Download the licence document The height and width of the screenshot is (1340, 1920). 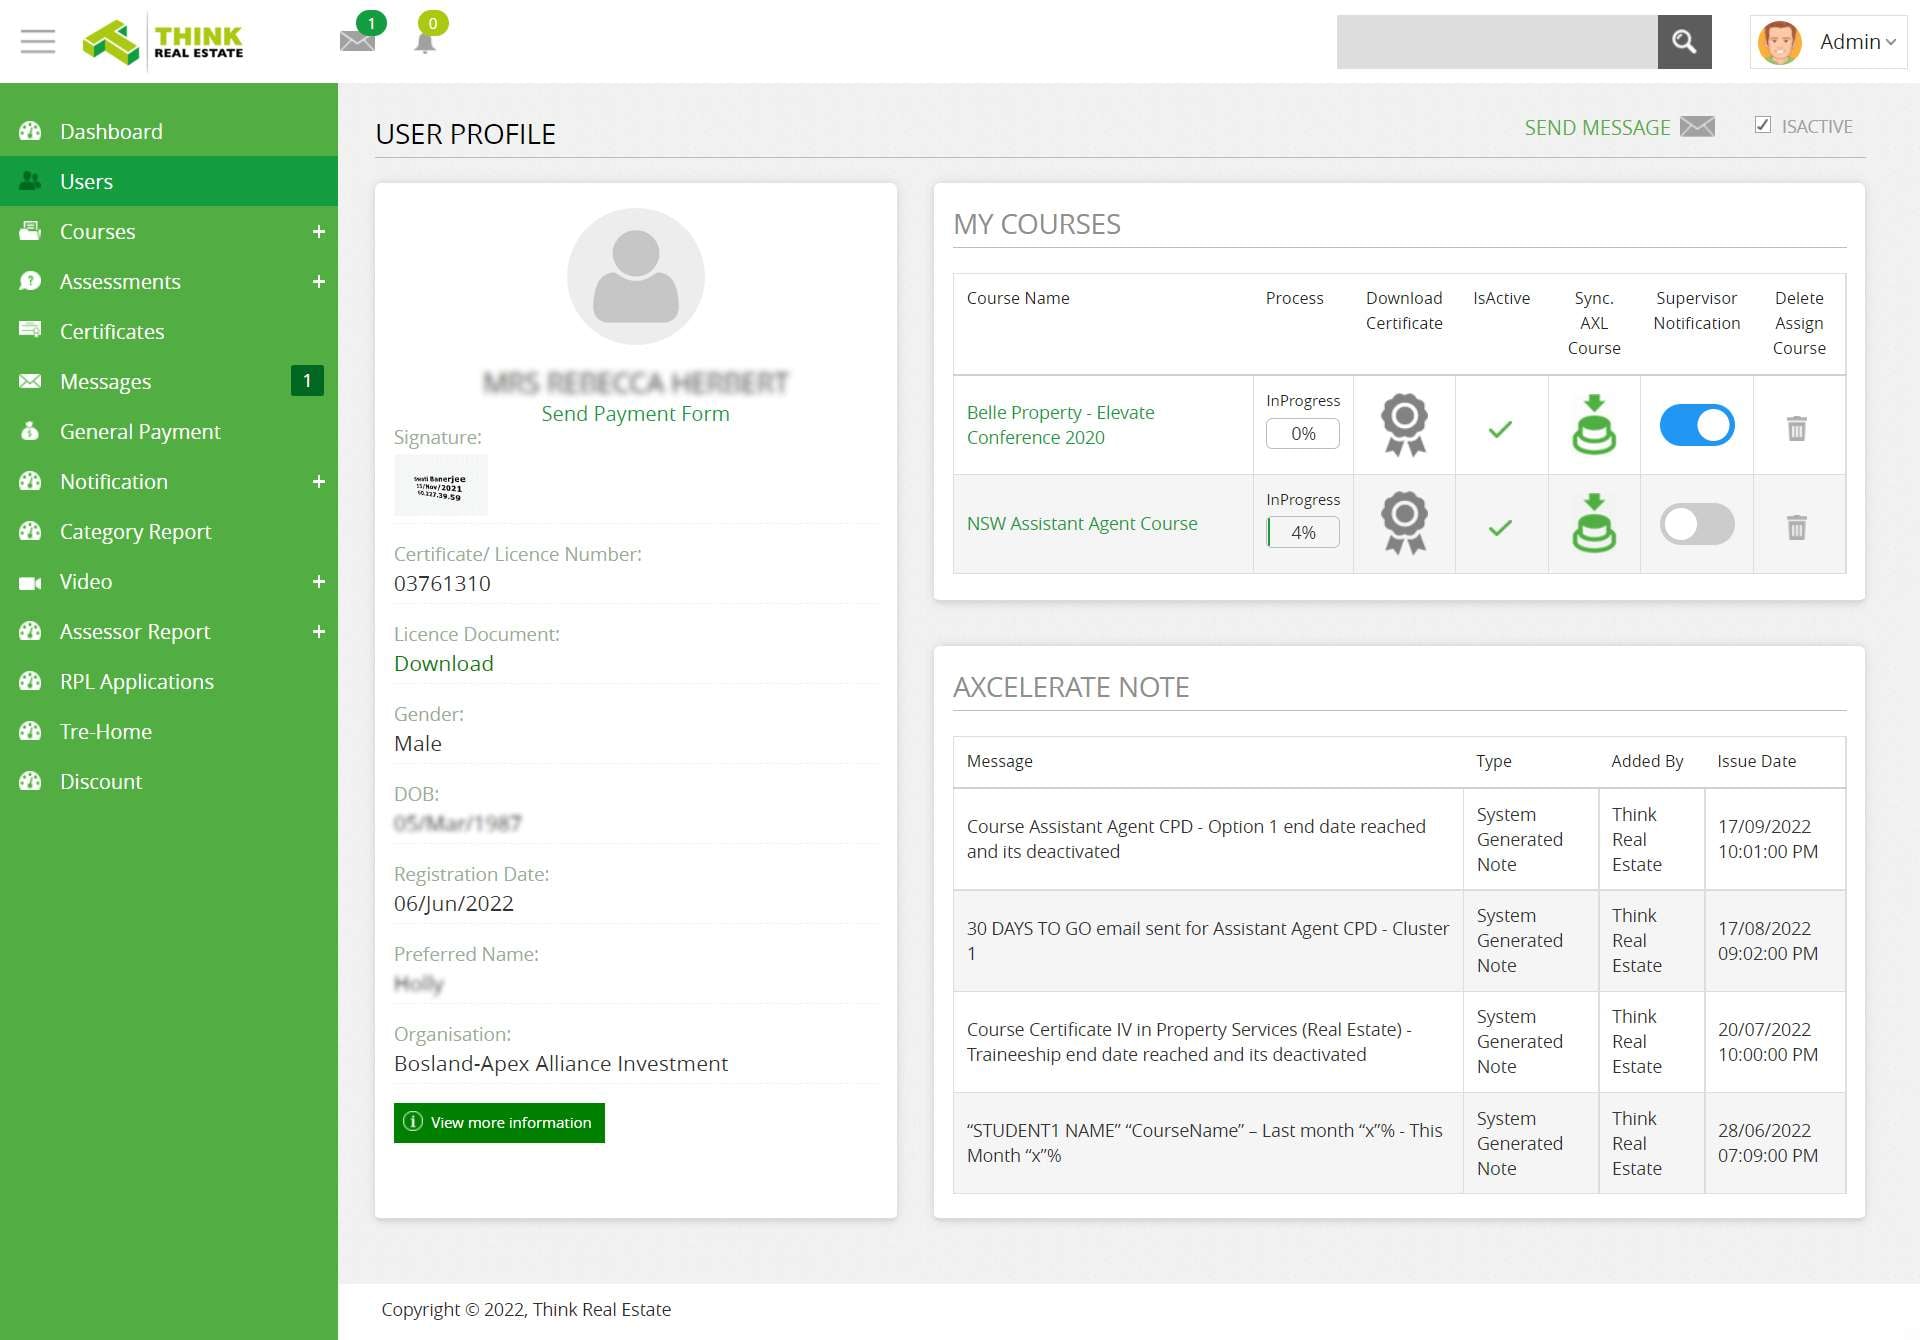tap(443, 664)
